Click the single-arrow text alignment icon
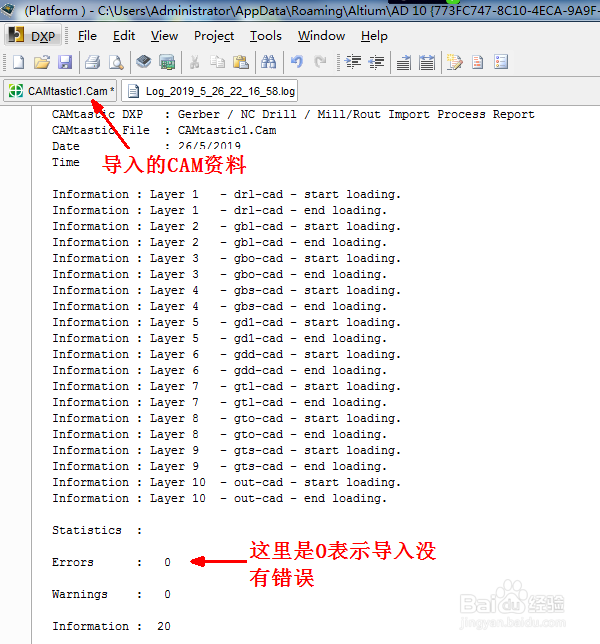The image size is (600, 644). point(404,62)
